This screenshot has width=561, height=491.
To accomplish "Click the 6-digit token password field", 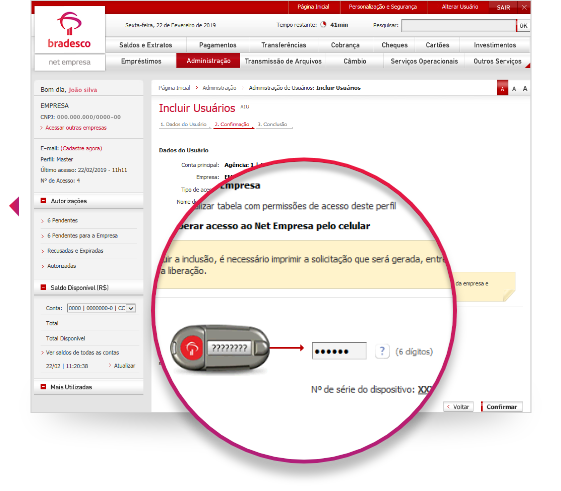I will tap(339, 351).
